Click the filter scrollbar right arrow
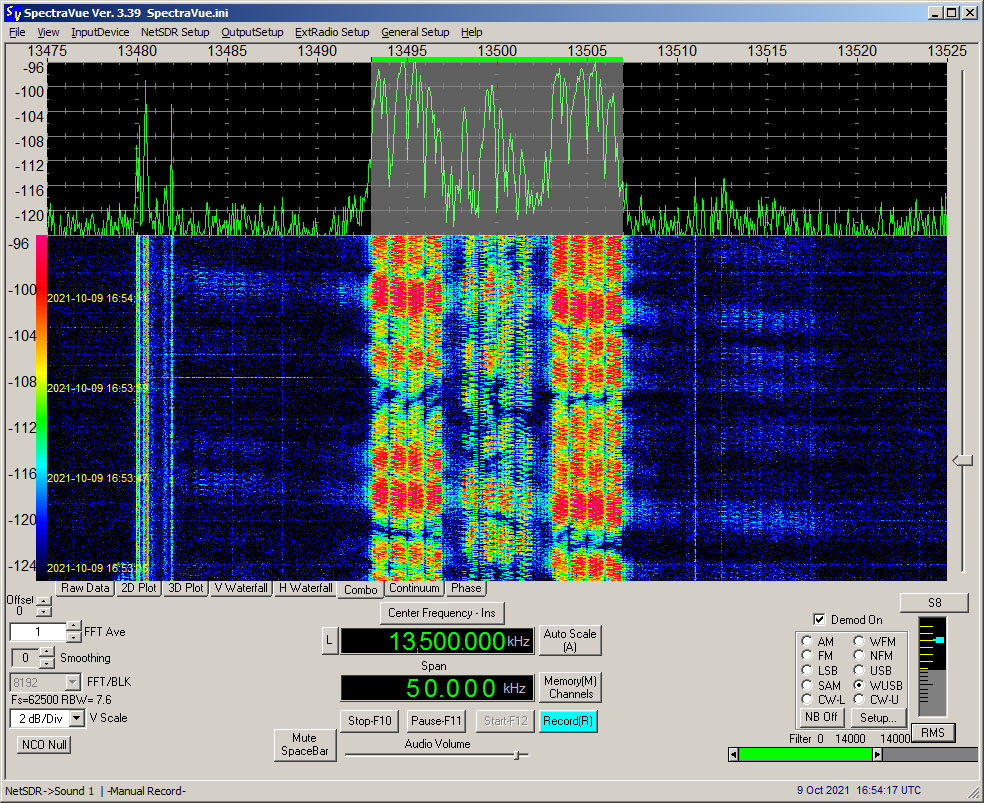 (878, 755)
